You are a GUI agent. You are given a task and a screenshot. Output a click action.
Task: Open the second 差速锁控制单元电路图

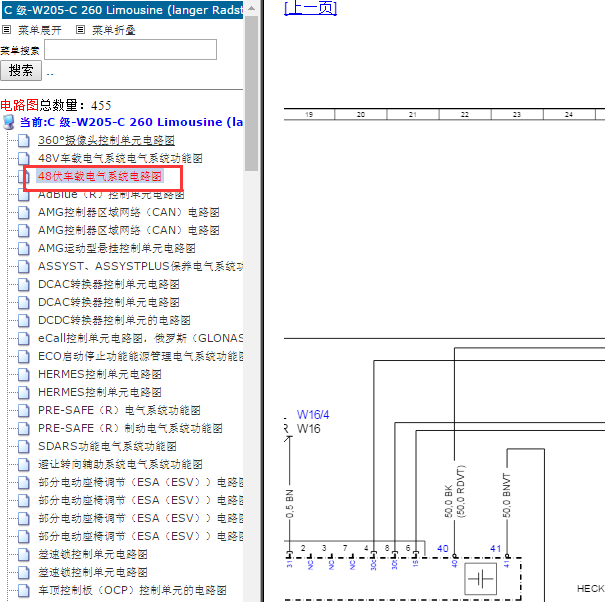click(x=93, y=572)
